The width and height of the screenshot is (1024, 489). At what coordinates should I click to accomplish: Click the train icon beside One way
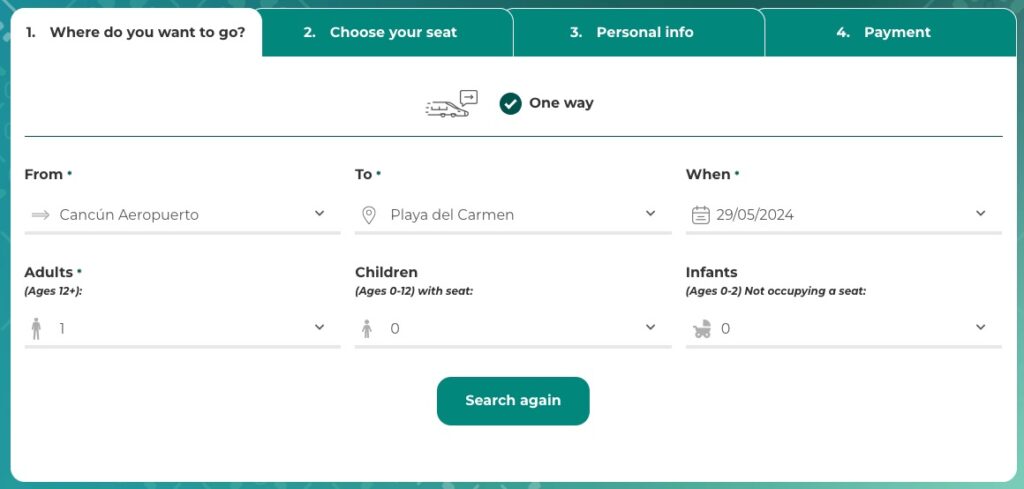(x=451, y=104)
